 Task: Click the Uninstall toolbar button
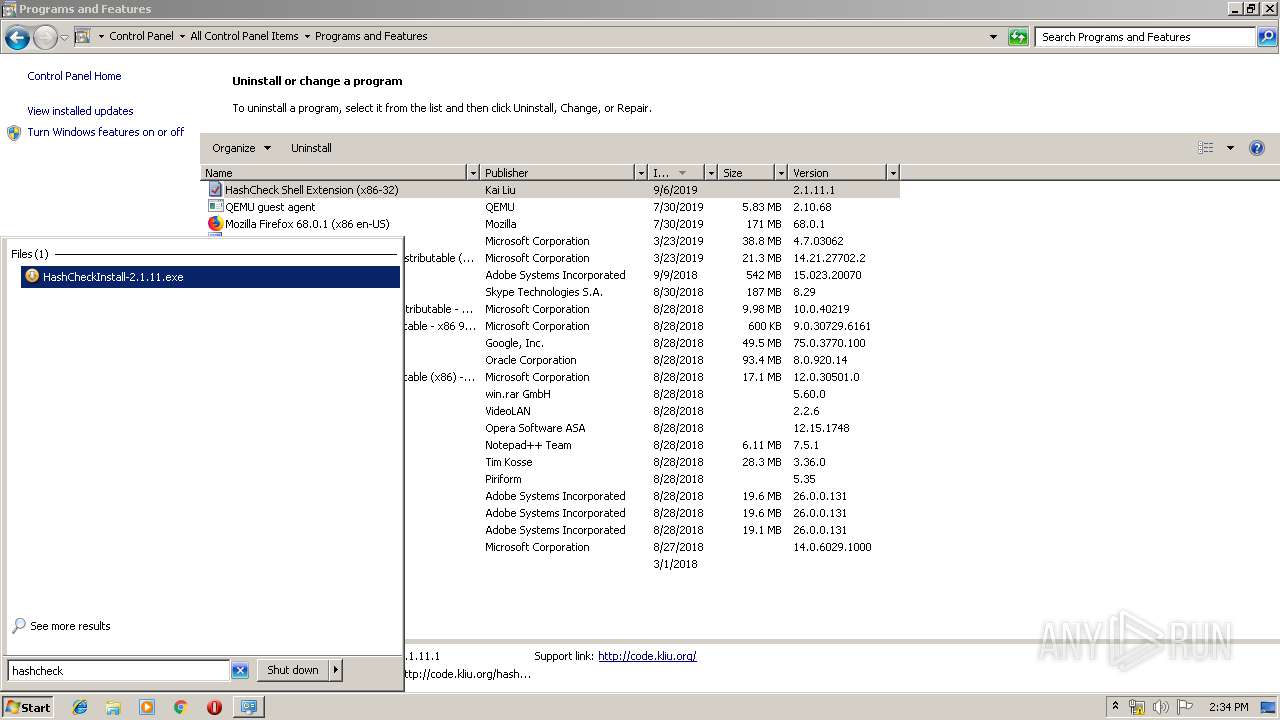(x=311, y=148)
